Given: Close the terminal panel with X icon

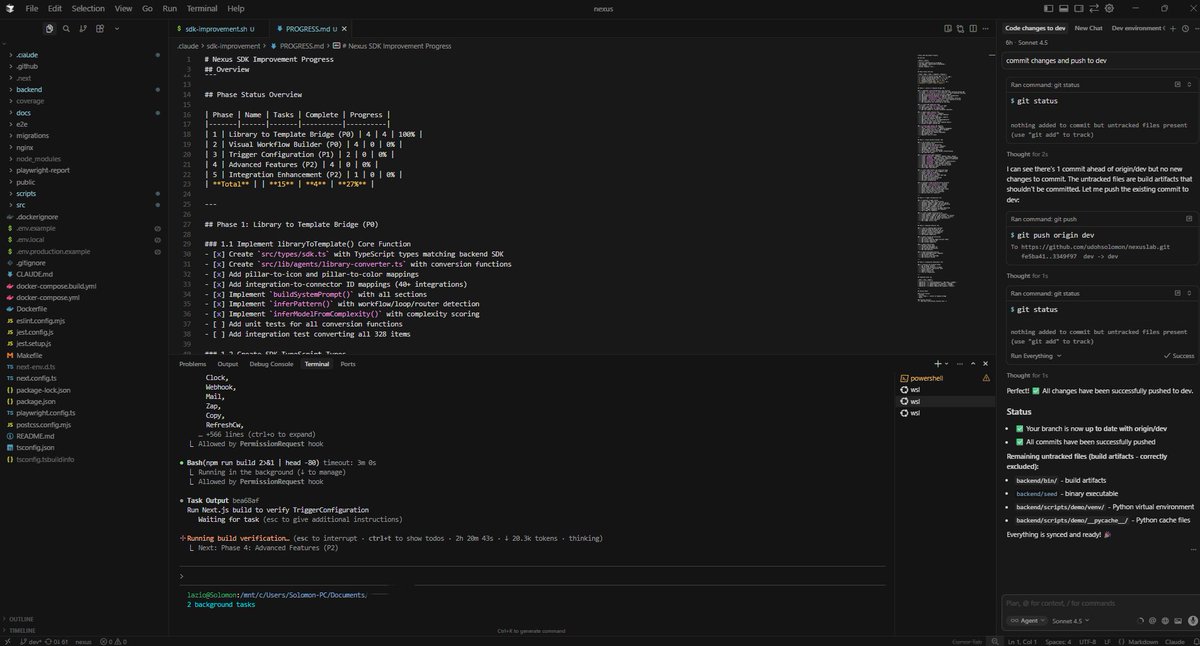Looking at the screenshot, I should 985,363.
